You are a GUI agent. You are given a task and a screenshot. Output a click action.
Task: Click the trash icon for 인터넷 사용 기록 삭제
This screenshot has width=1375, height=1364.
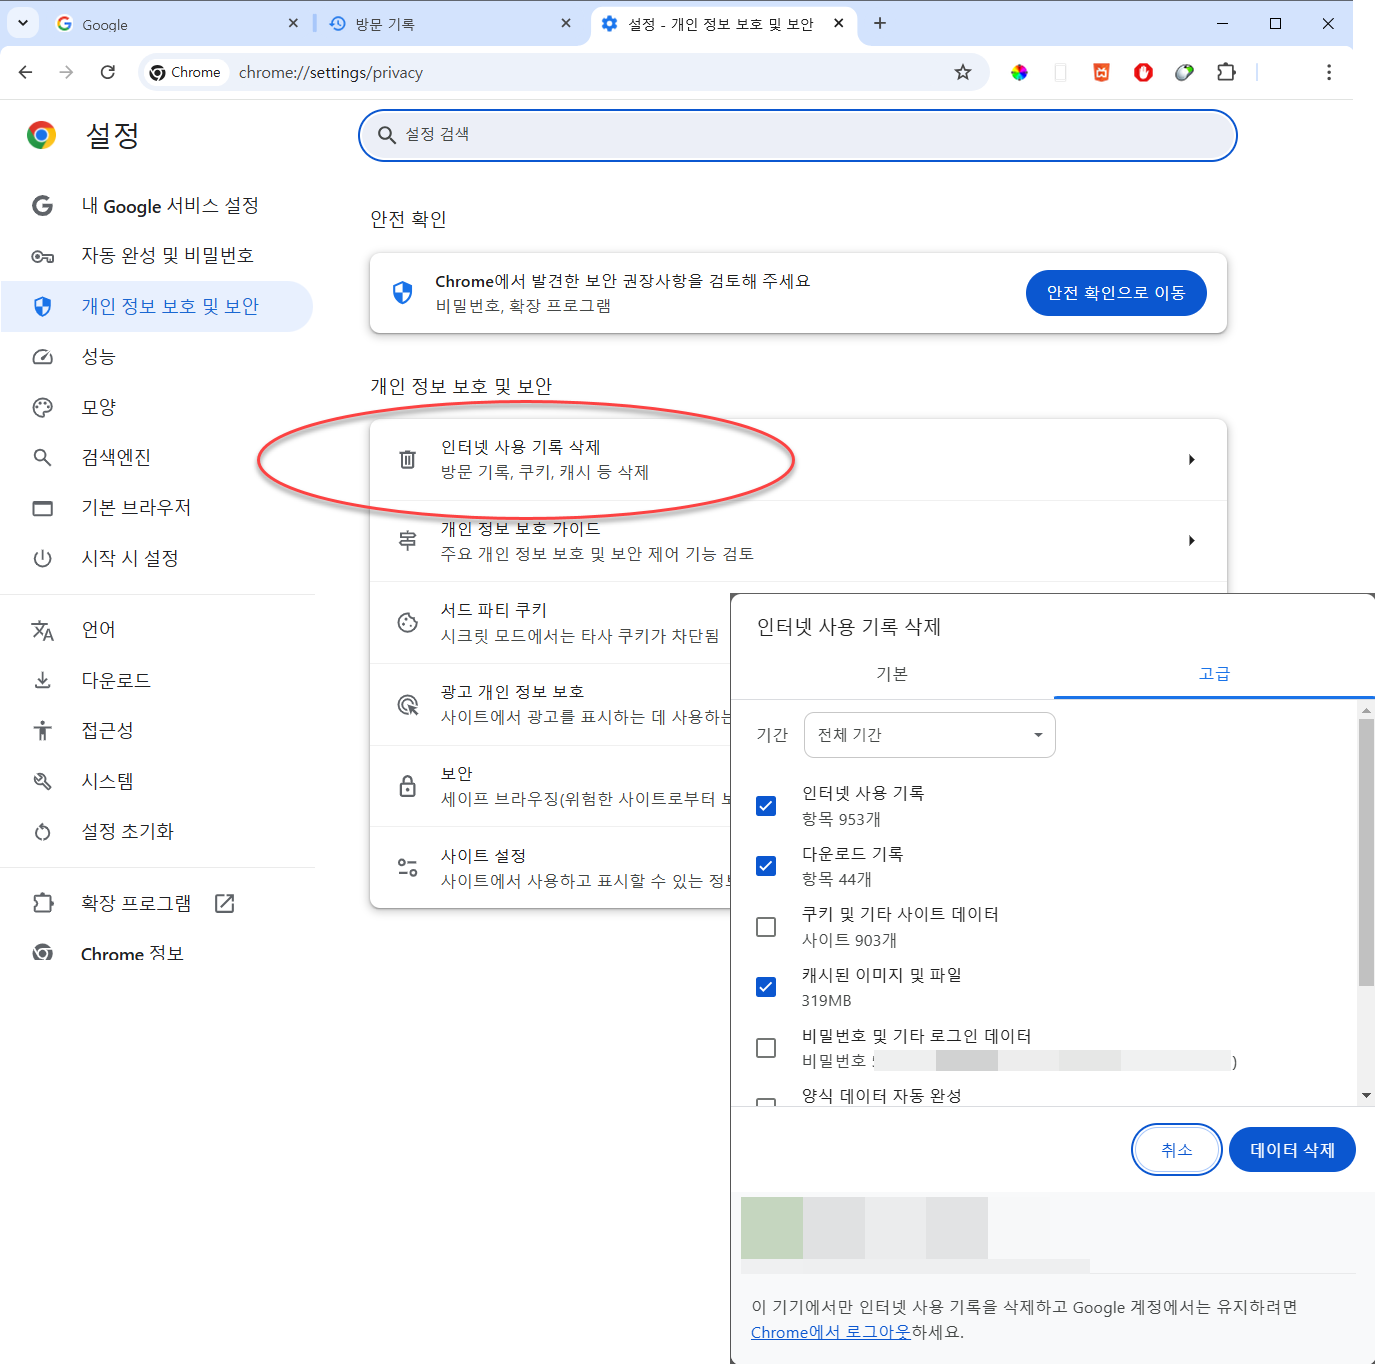[407, 459]
